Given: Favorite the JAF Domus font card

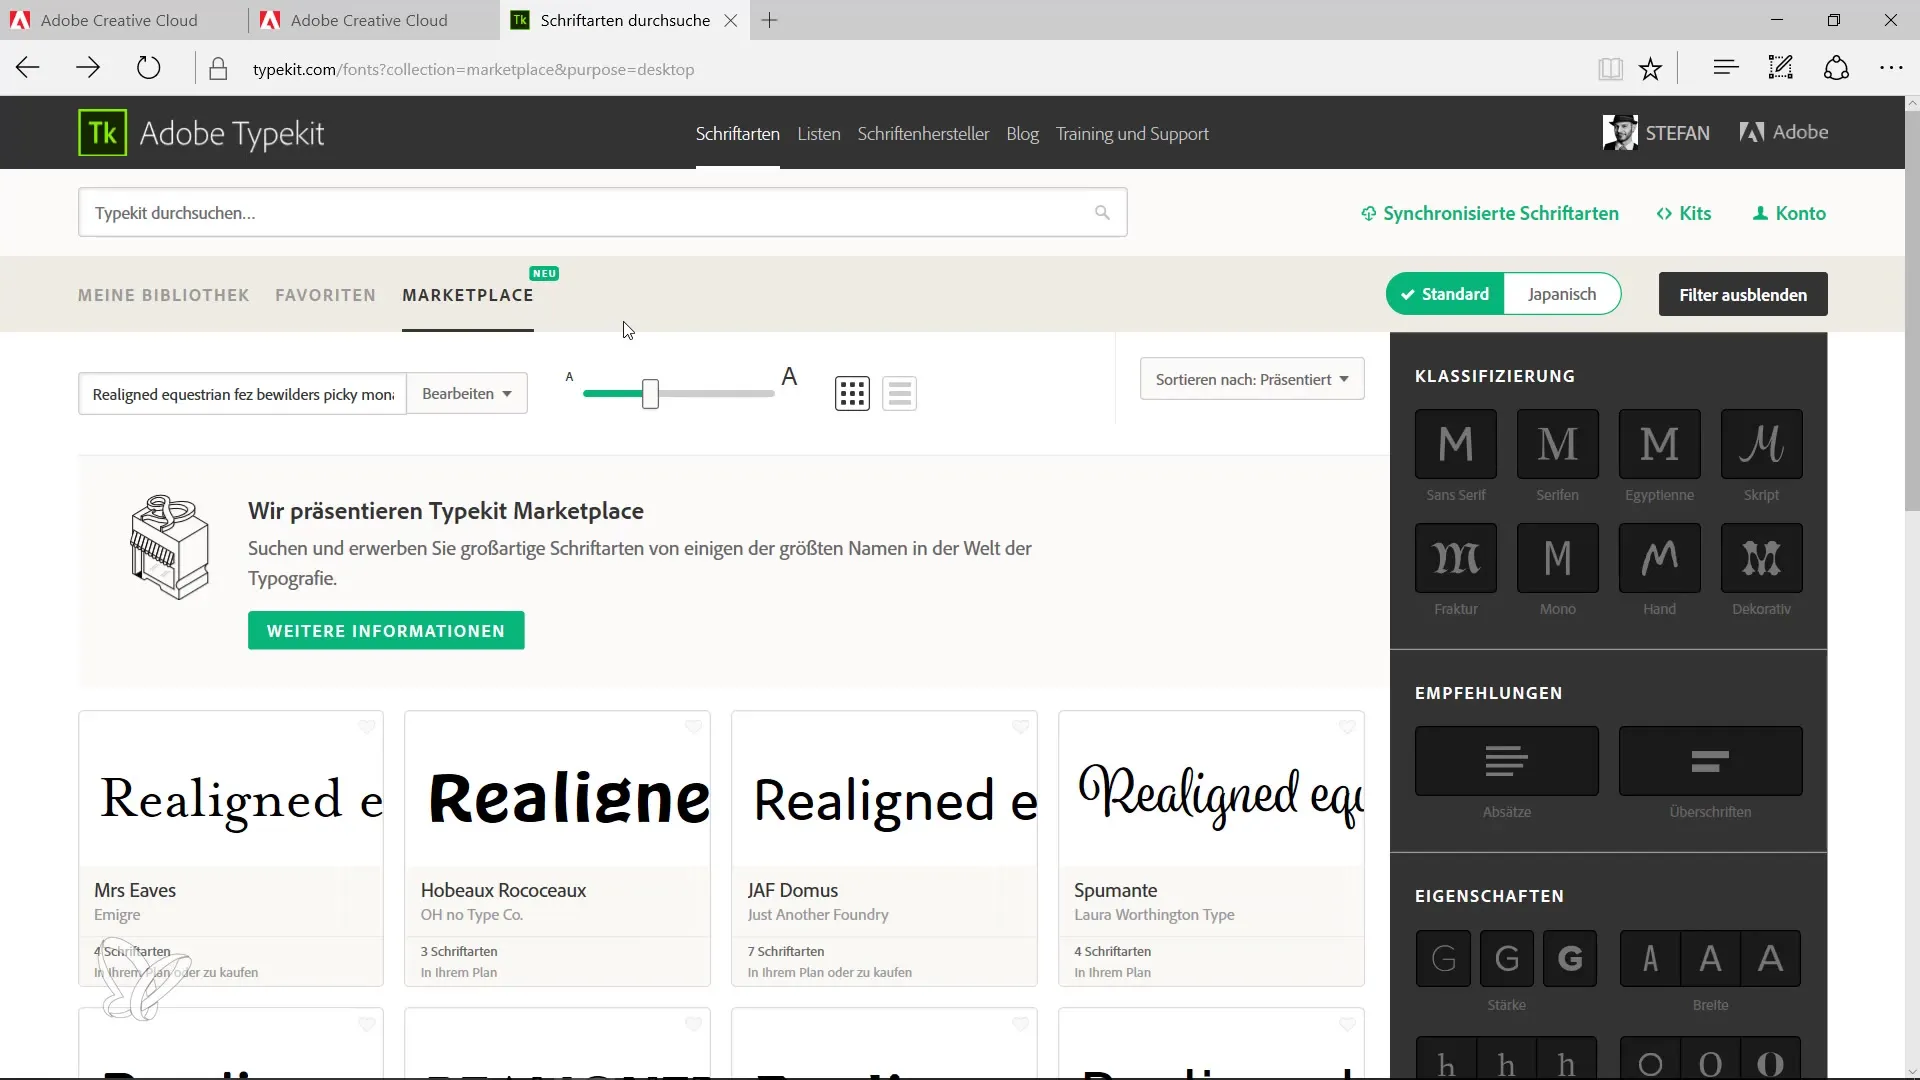Looking at the screenshot, I should 1020,727.
